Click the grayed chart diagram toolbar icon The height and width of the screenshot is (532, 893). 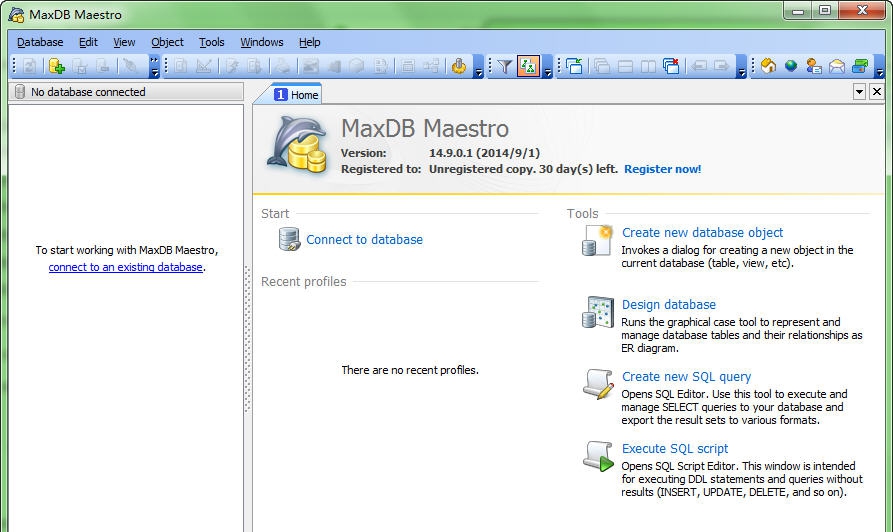(x=203, y=67)
